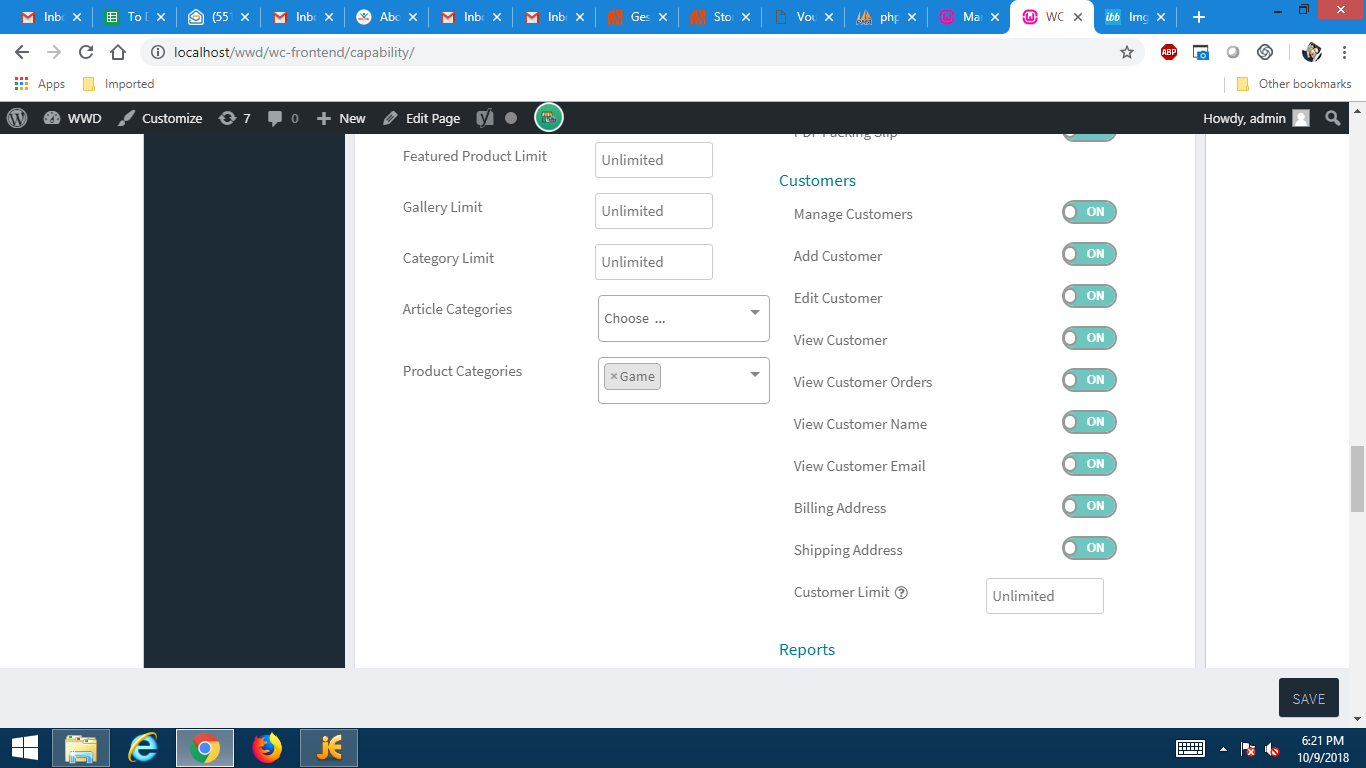Click the page vertical scrollbar thumb
Image resolution: width=1366 pixels, height=768 pixels.
(x=1357, y=479)
